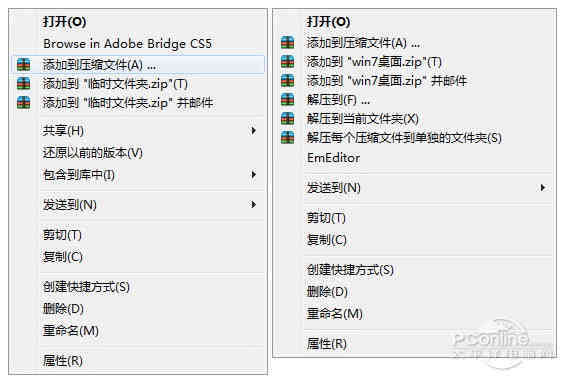The image size is (562, 379).
Task: Click WinRAR icon beside 添加到 "临时文件夹.zip"(T)
Action: tap(24, 84)
